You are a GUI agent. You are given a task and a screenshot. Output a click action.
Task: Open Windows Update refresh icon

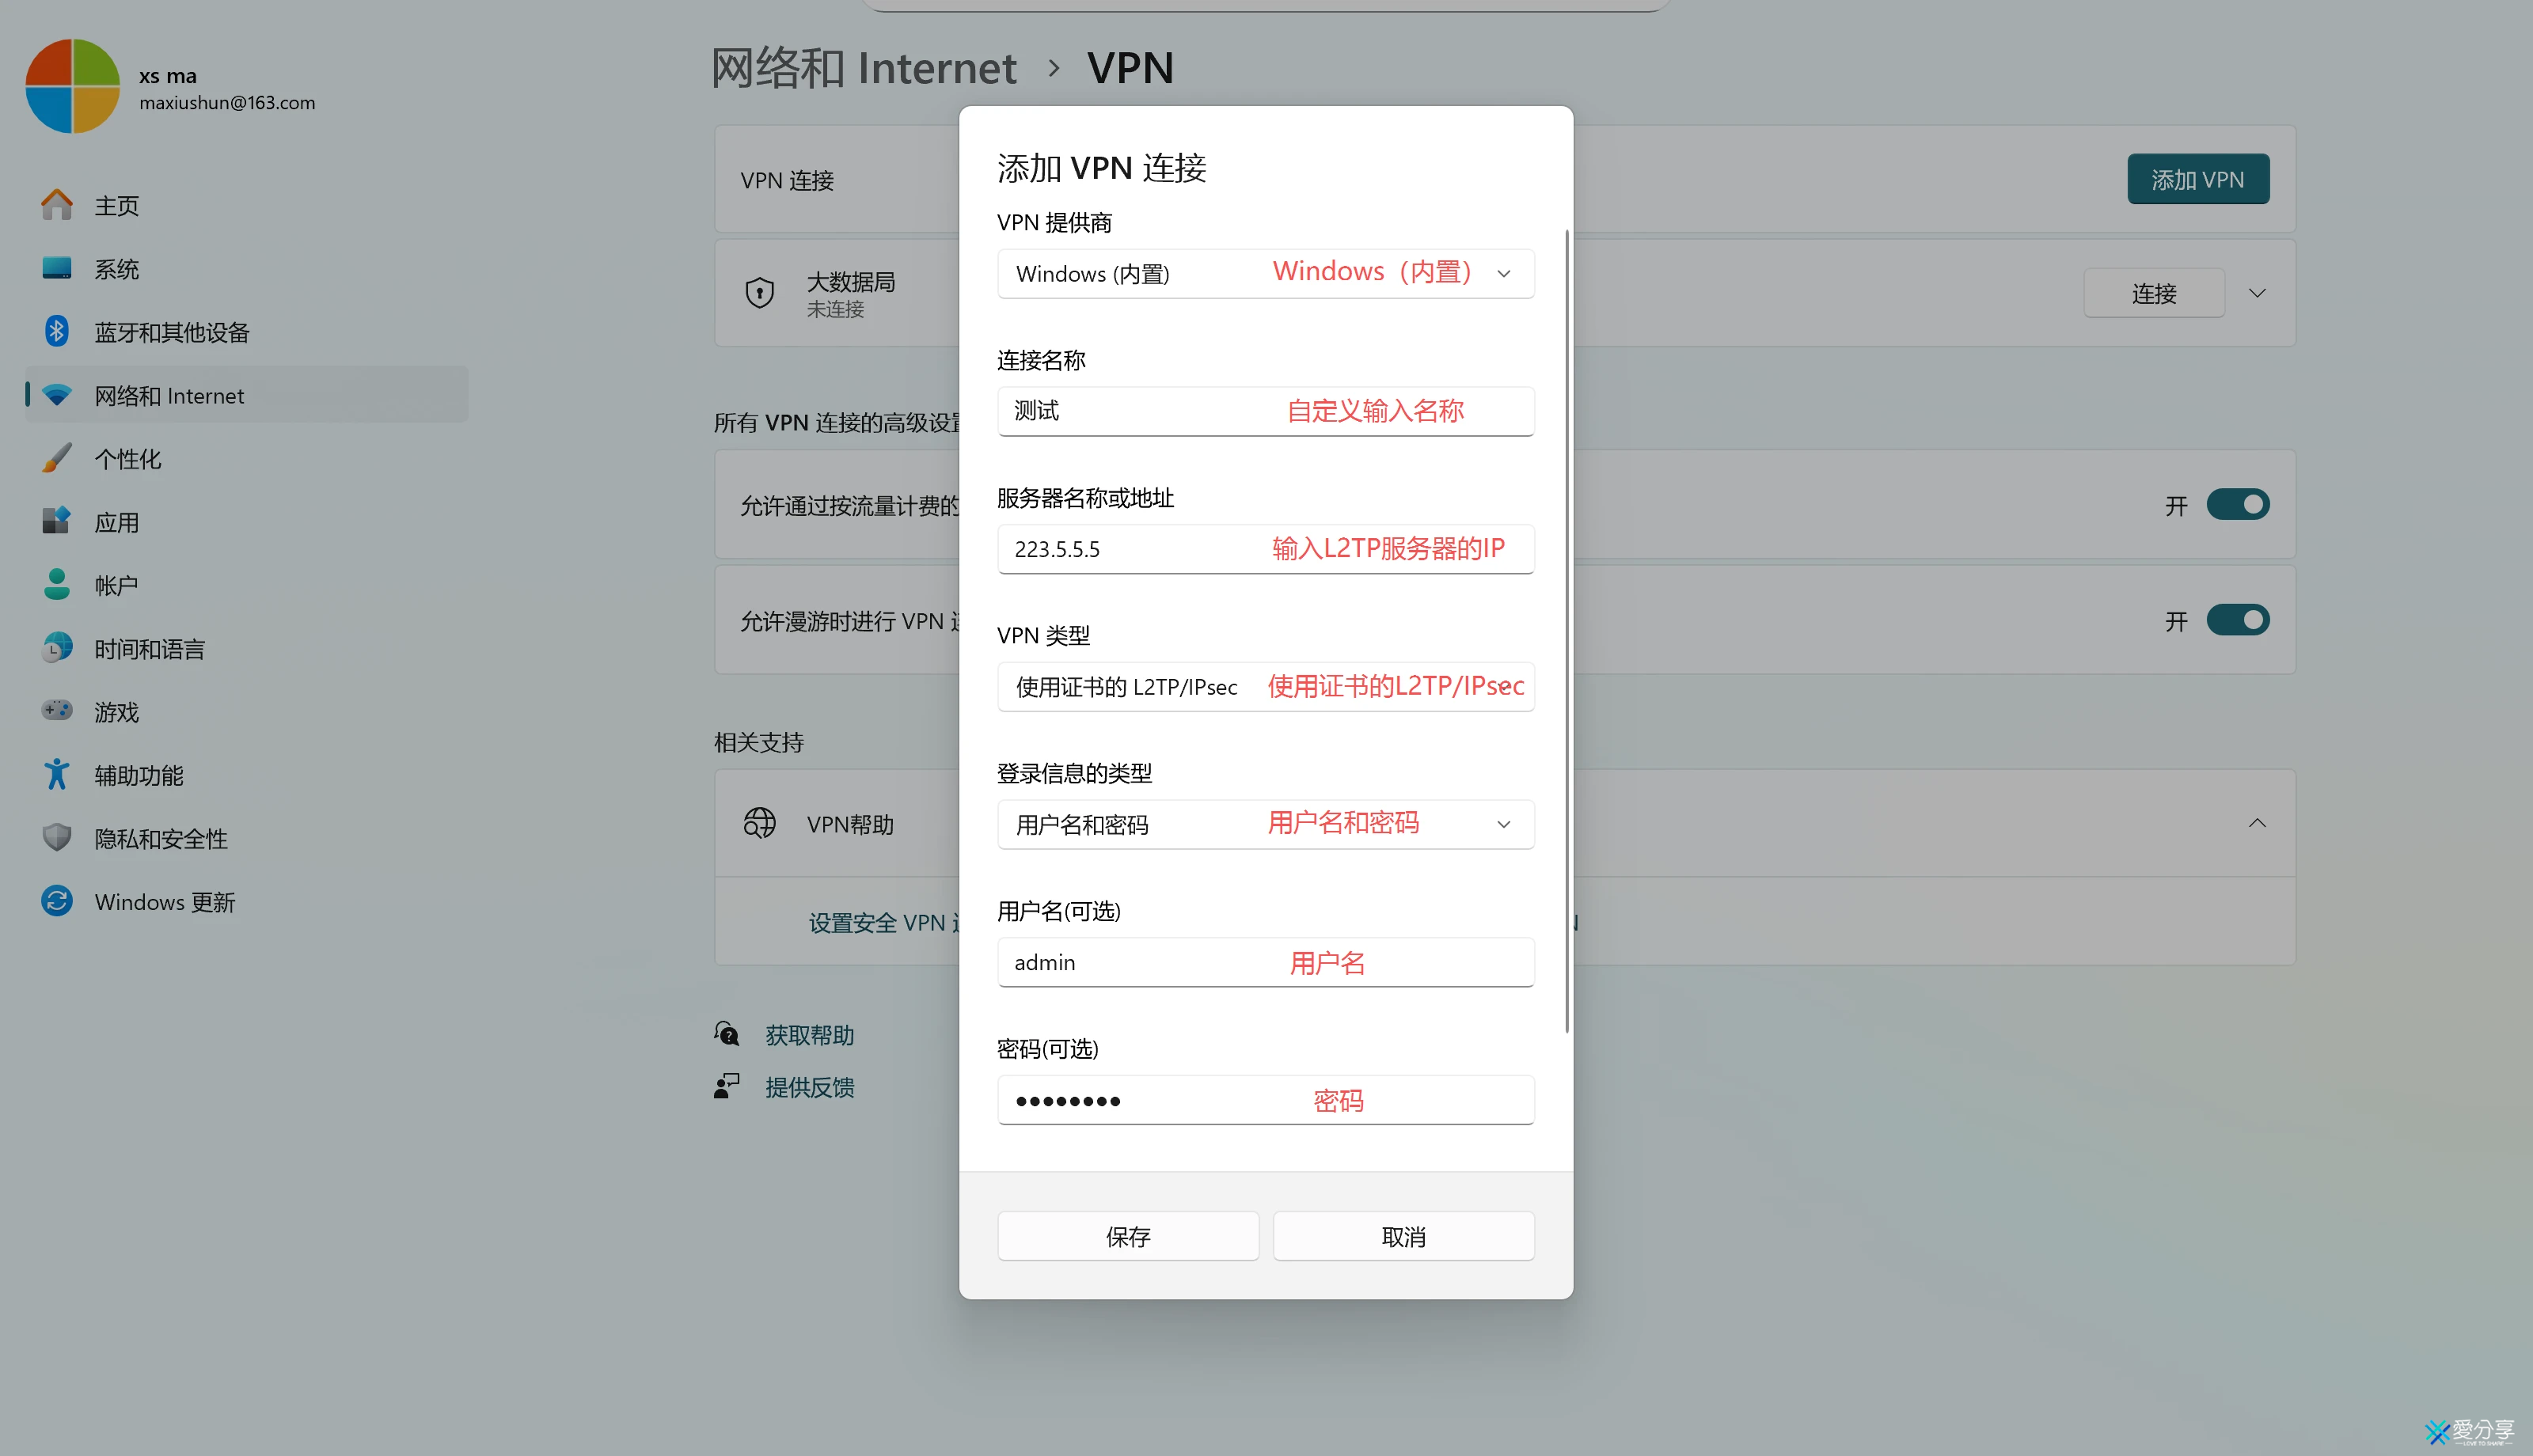pos(57,901)
